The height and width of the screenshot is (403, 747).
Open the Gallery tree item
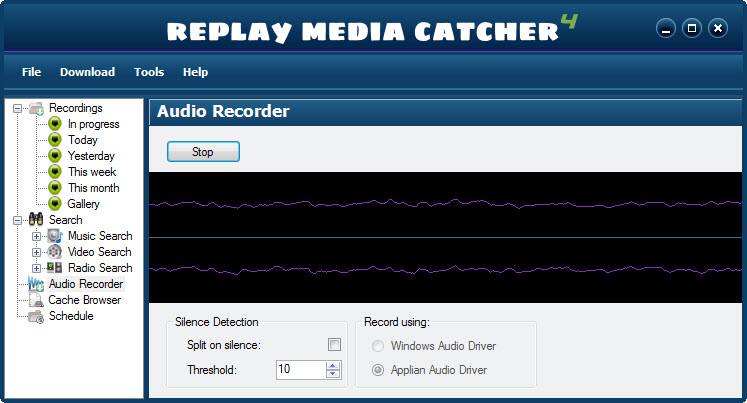coord(83,203)
